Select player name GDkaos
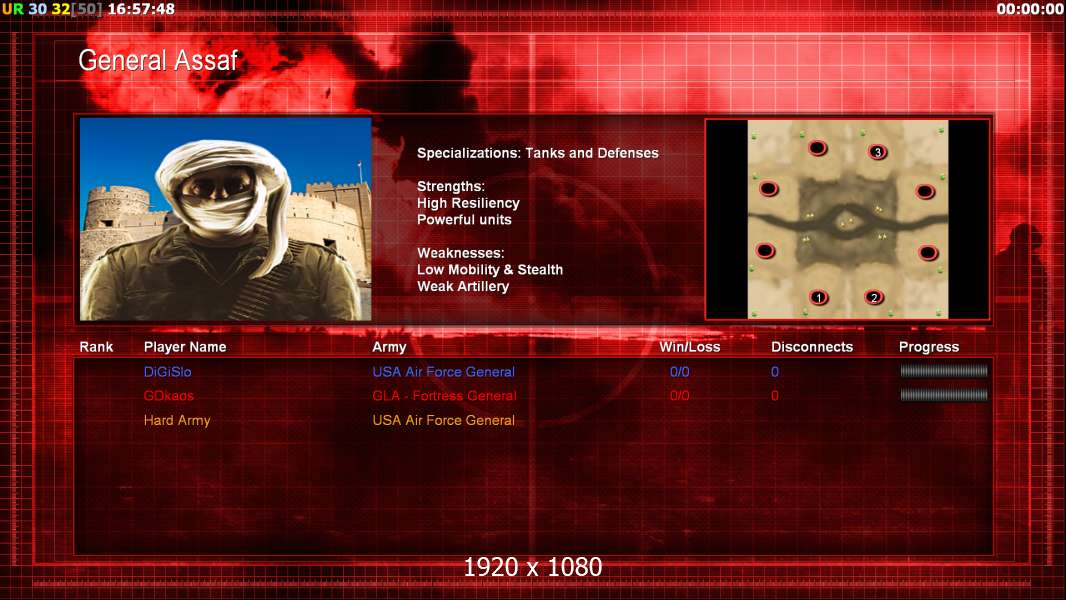Viewport: 1066px width, 600px height. click(x=167, y=396)
